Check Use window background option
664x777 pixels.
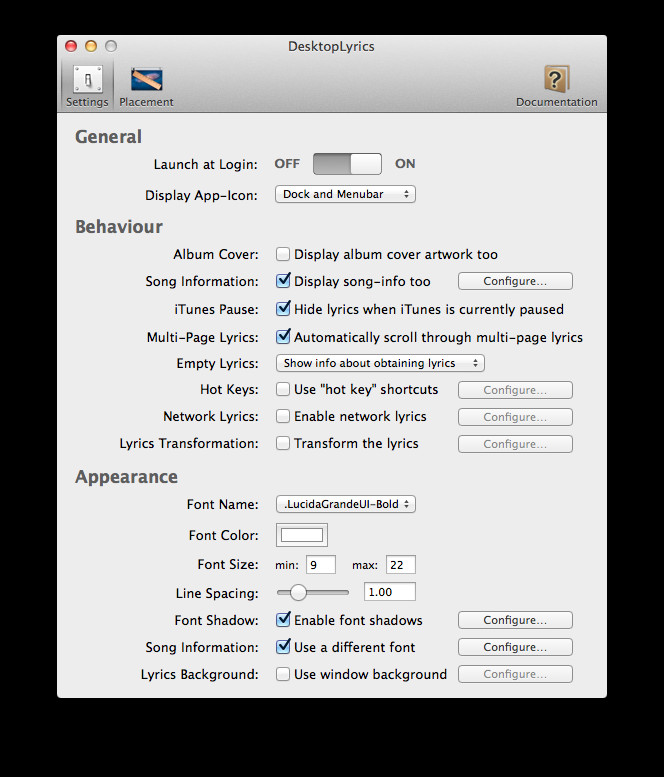(283, 674)
